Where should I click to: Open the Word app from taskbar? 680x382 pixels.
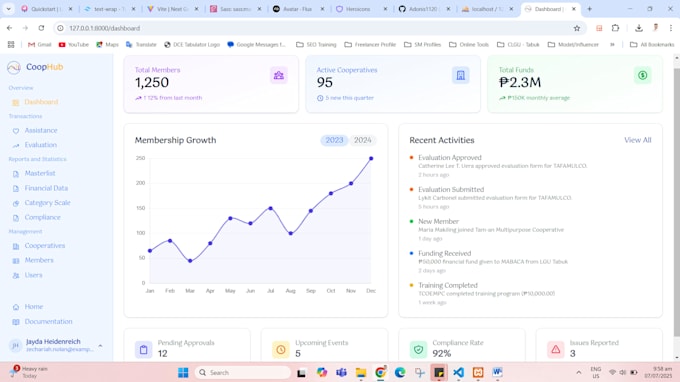[497, 372]
